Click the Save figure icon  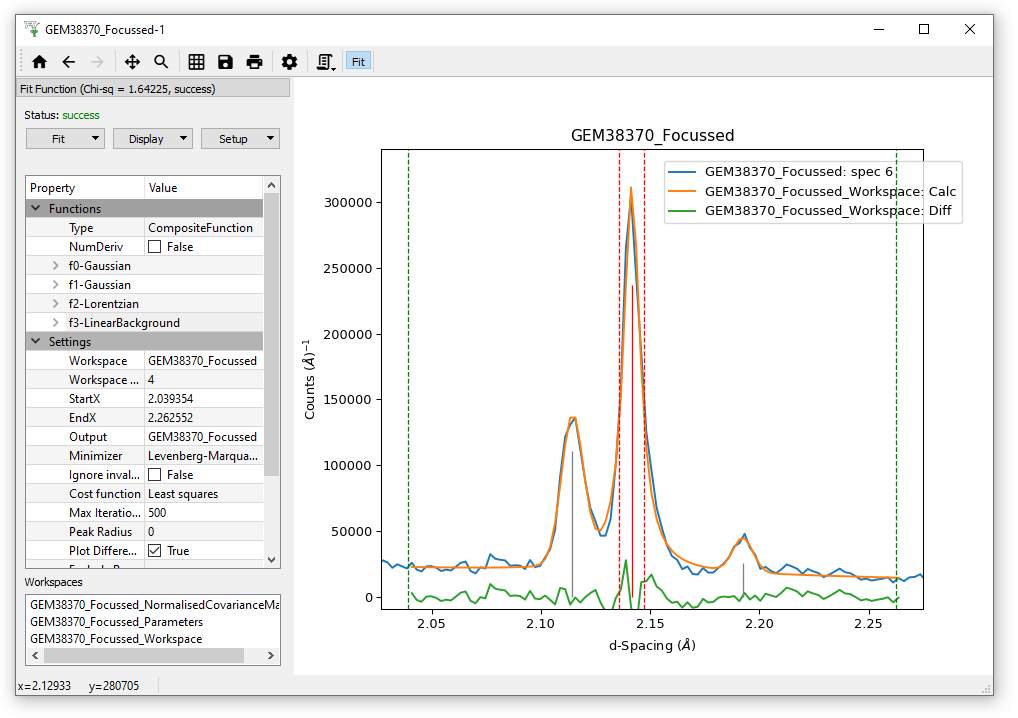coord(225,62)
